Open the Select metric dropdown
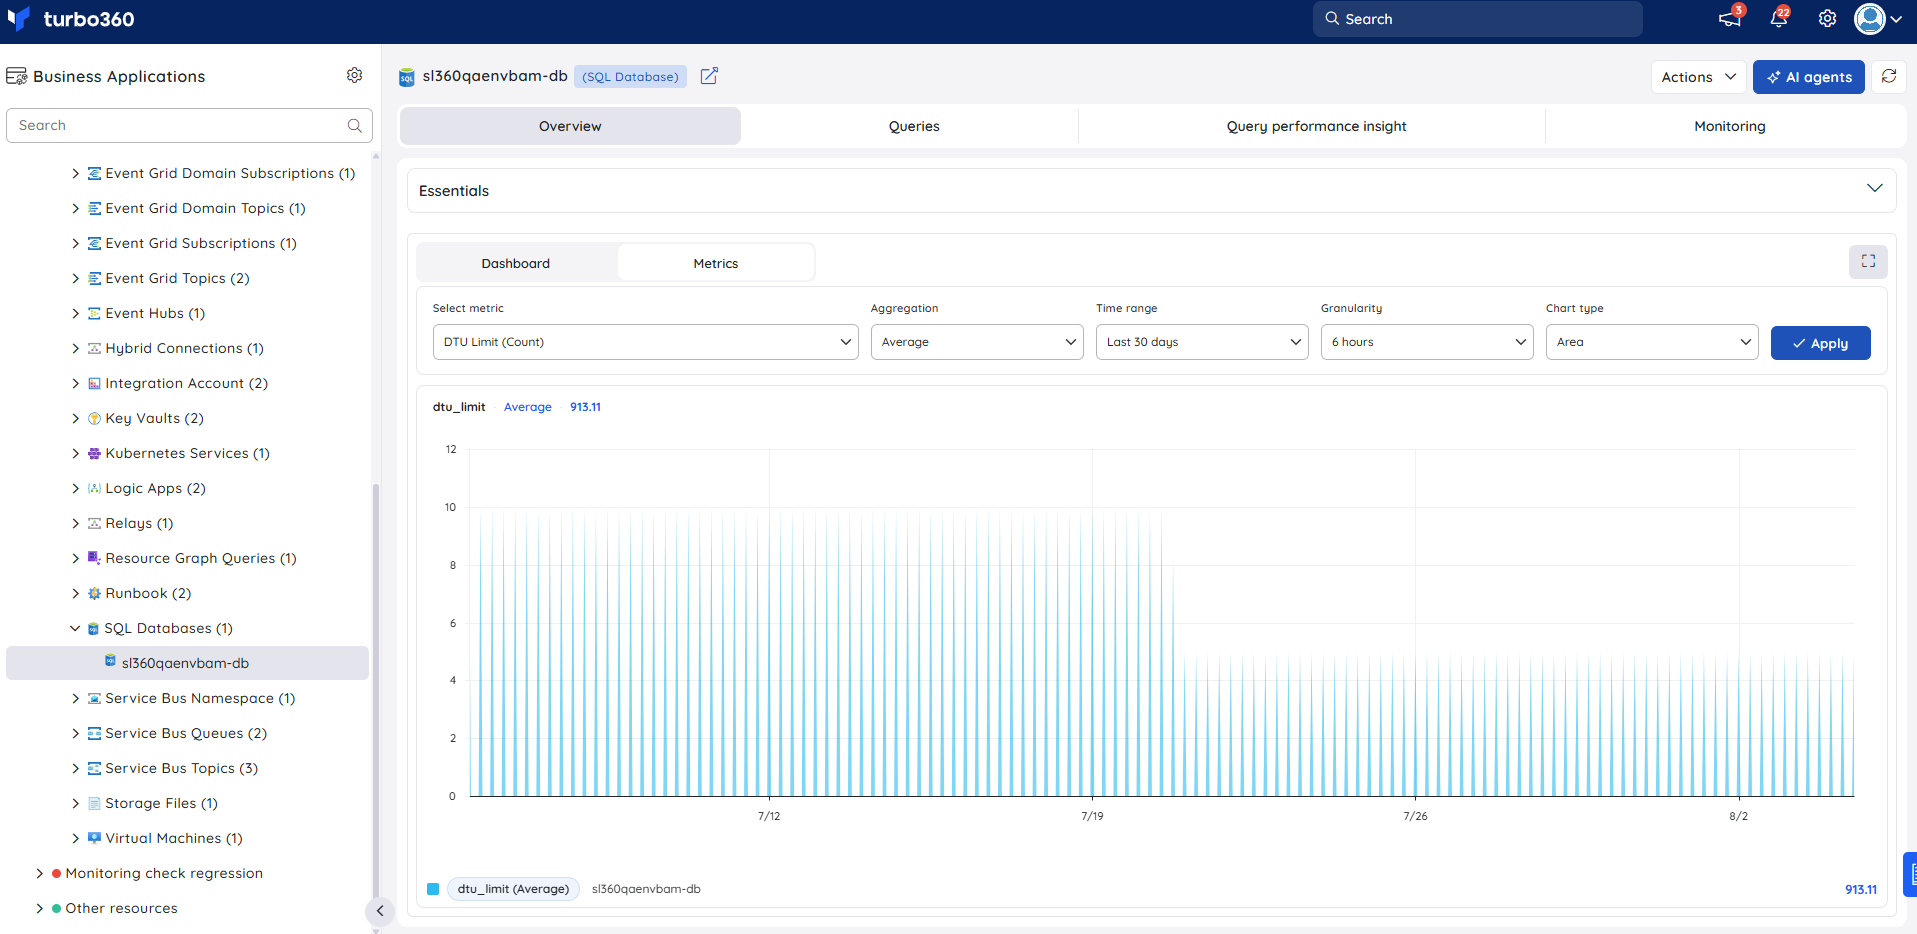The image size is (1917, 934). click(x=645, y=342)
